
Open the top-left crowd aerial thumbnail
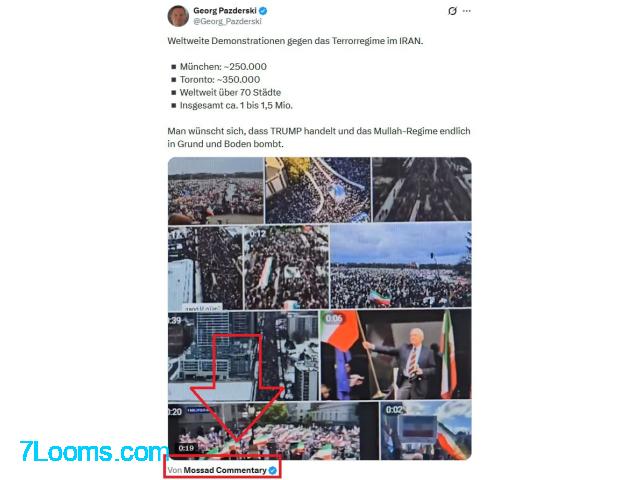[x=216, y=191]
